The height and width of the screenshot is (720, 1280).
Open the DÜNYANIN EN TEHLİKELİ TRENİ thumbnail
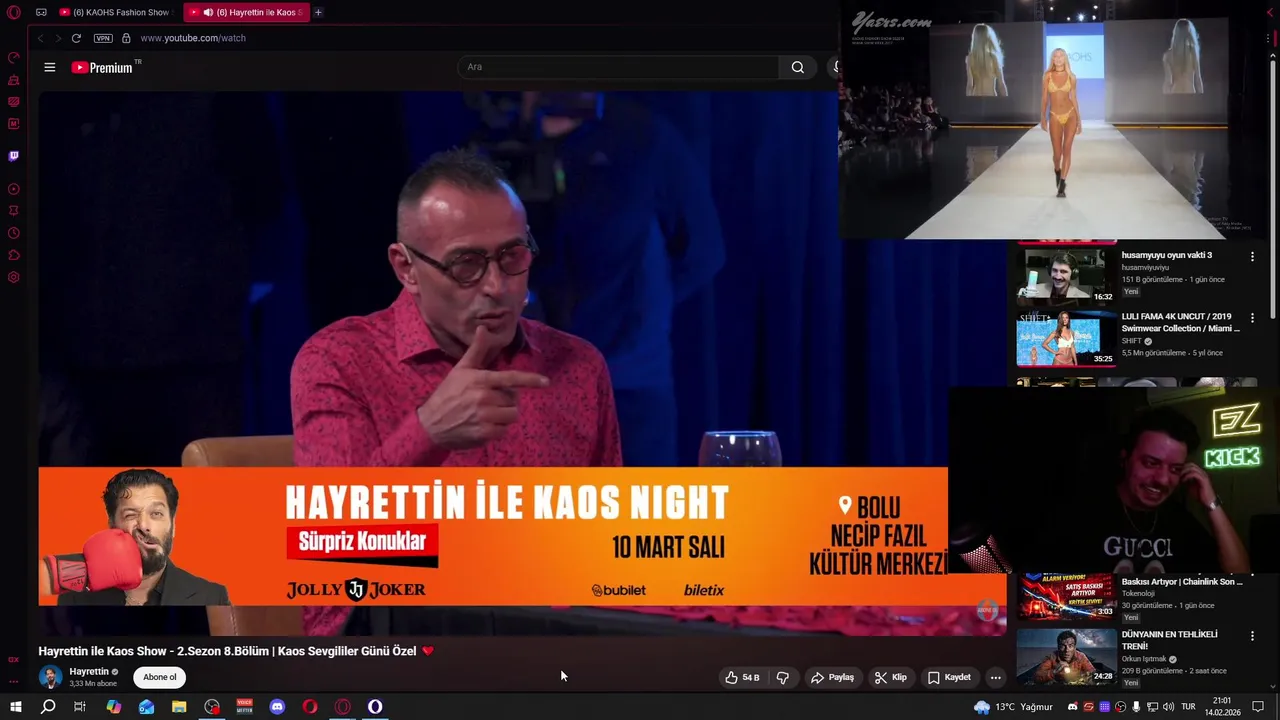[1066, 656]
